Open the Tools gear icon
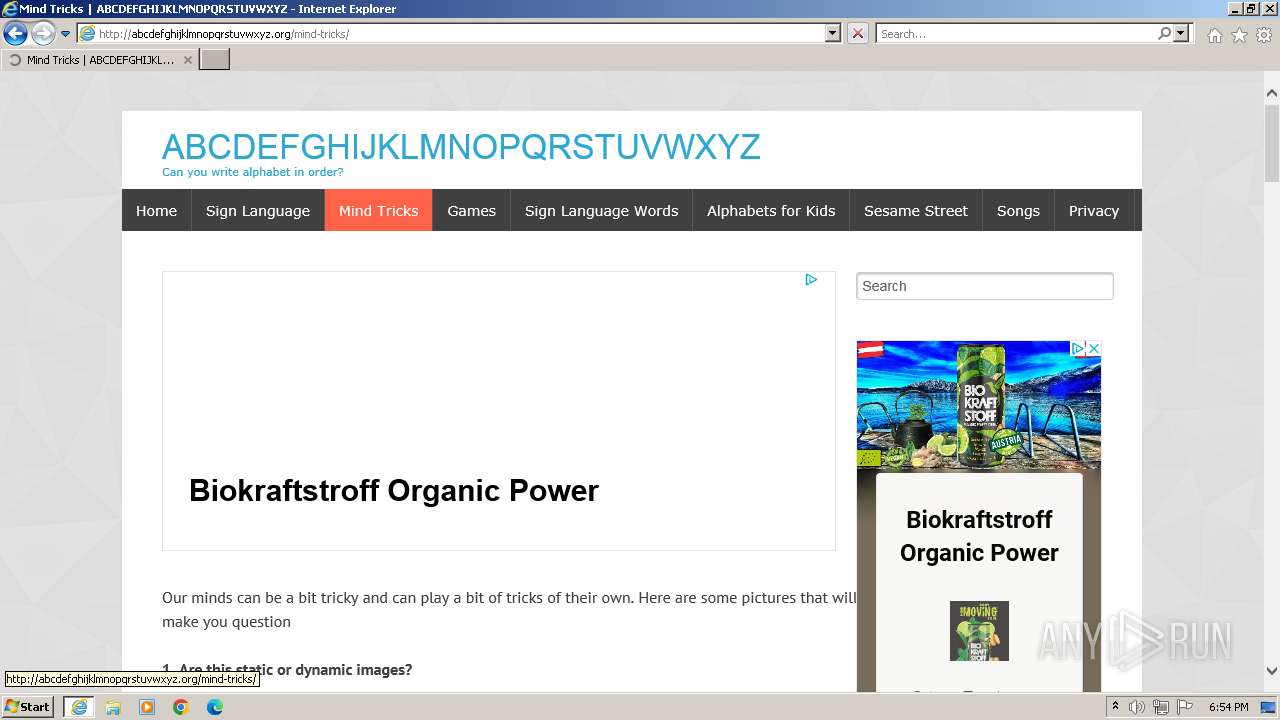Screen dimensions: 1280x720 click(x=1264, y=35)
